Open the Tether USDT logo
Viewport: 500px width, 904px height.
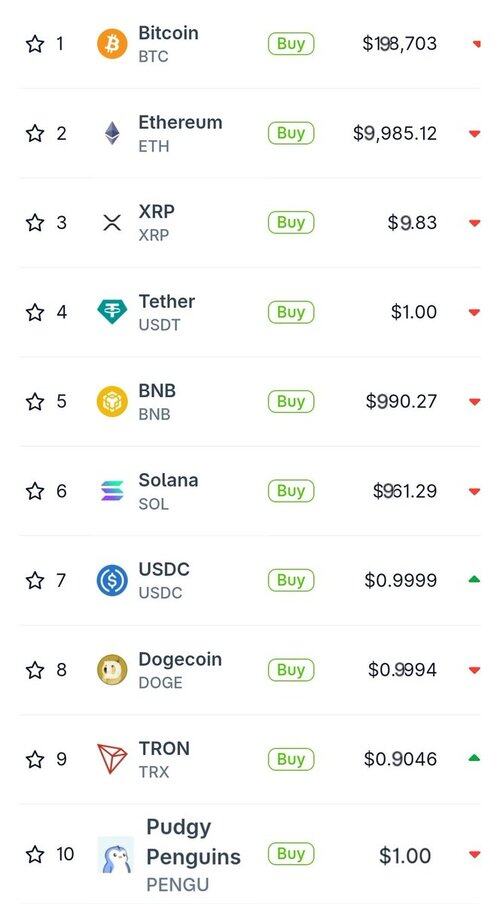(x=112, y=312)
